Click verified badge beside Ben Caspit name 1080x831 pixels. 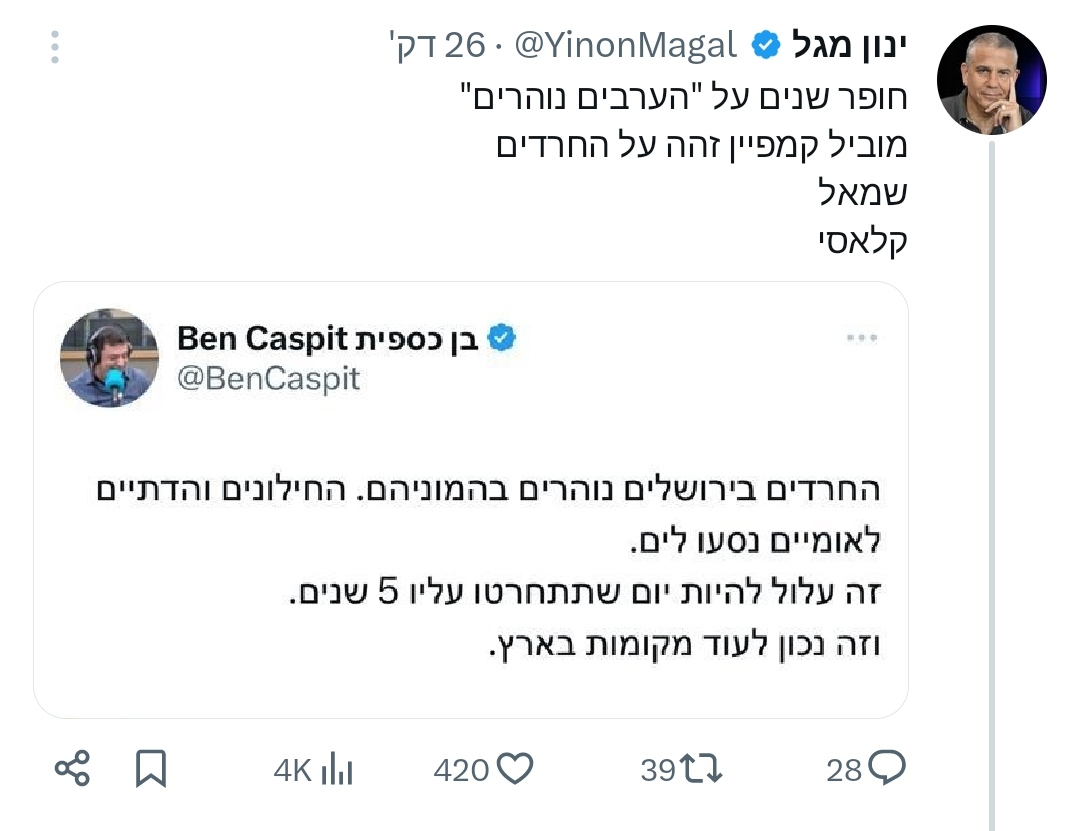[501, 338]
